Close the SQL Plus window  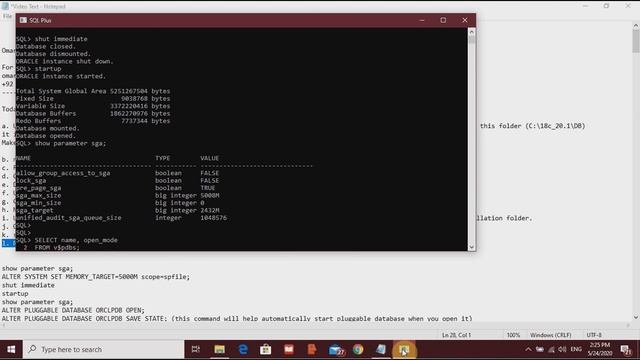click(465, 20)
